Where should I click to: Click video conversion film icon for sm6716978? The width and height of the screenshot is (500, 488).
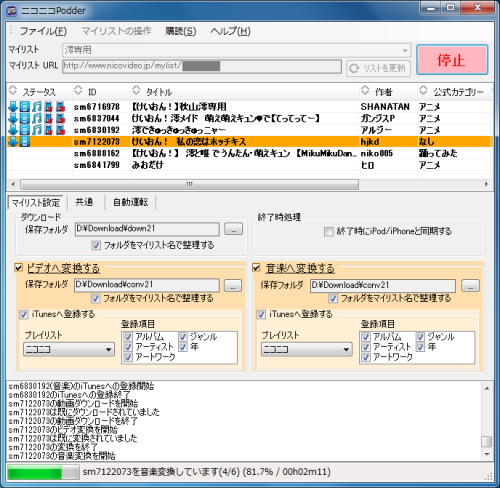25,107
